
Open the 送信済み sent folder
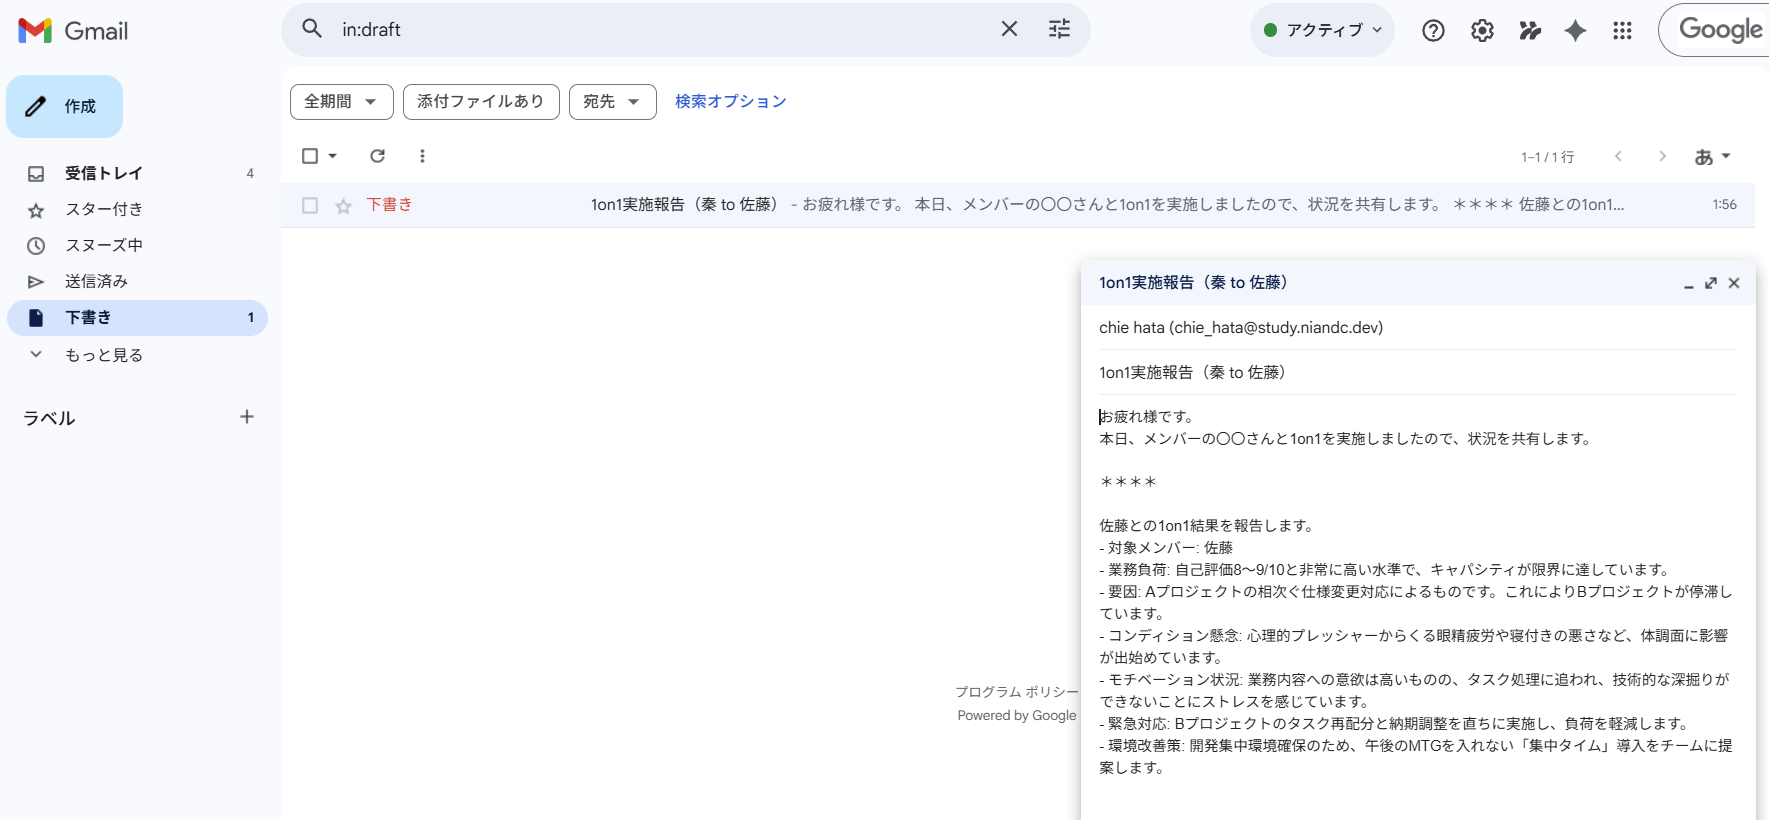96,281
